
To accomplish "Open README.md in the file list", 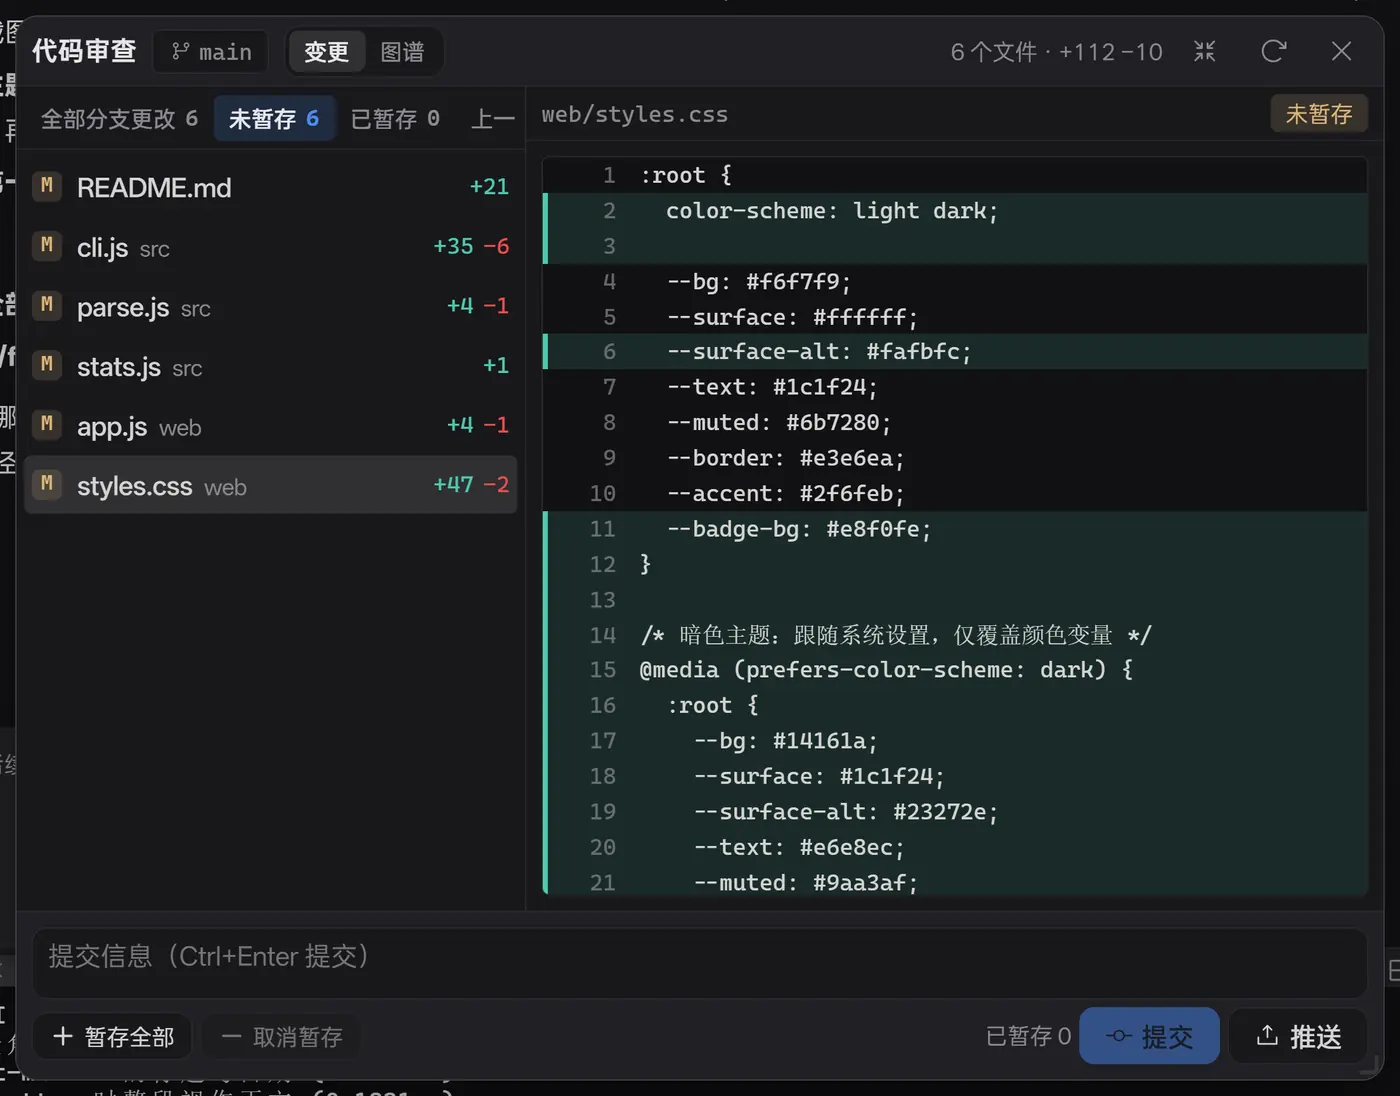I will (x=270, y=187).
